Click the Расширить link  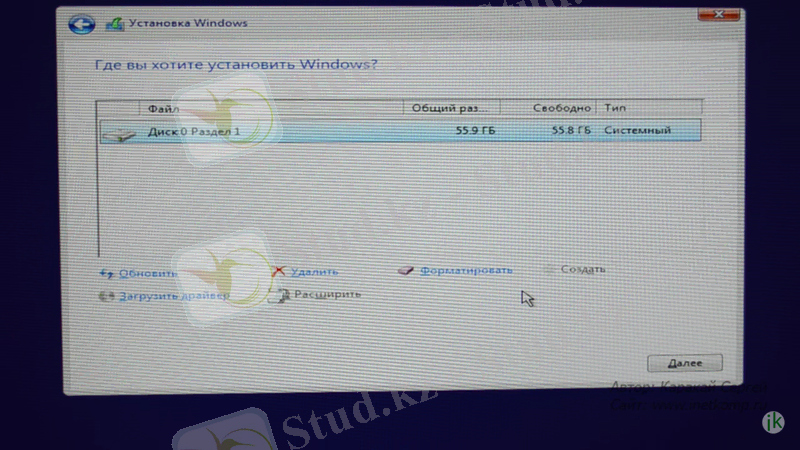(328, 294)
